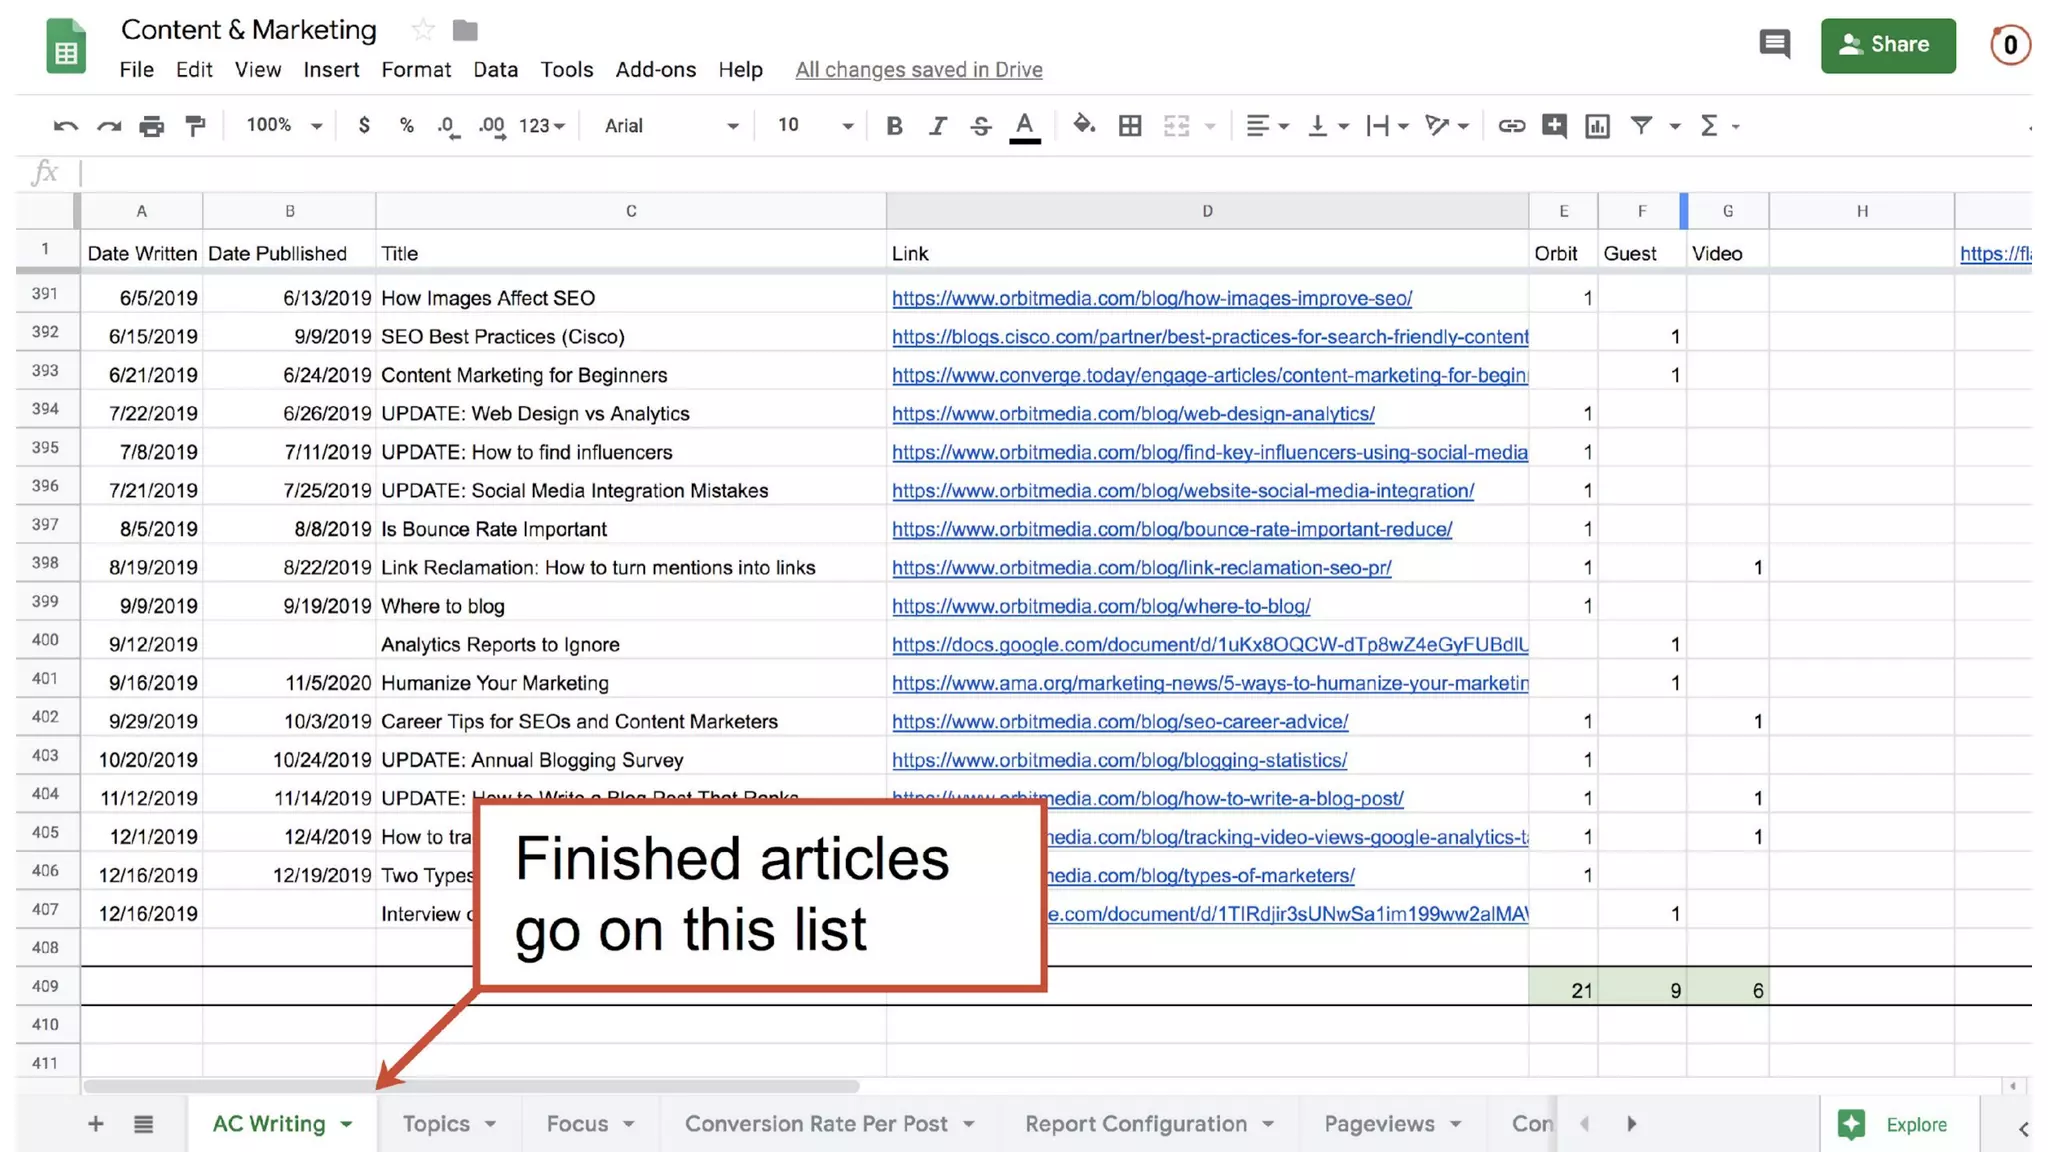2048x1152 pixels.
Task: Open the how-images-improve-seo link
Action: click(1151, 298)
